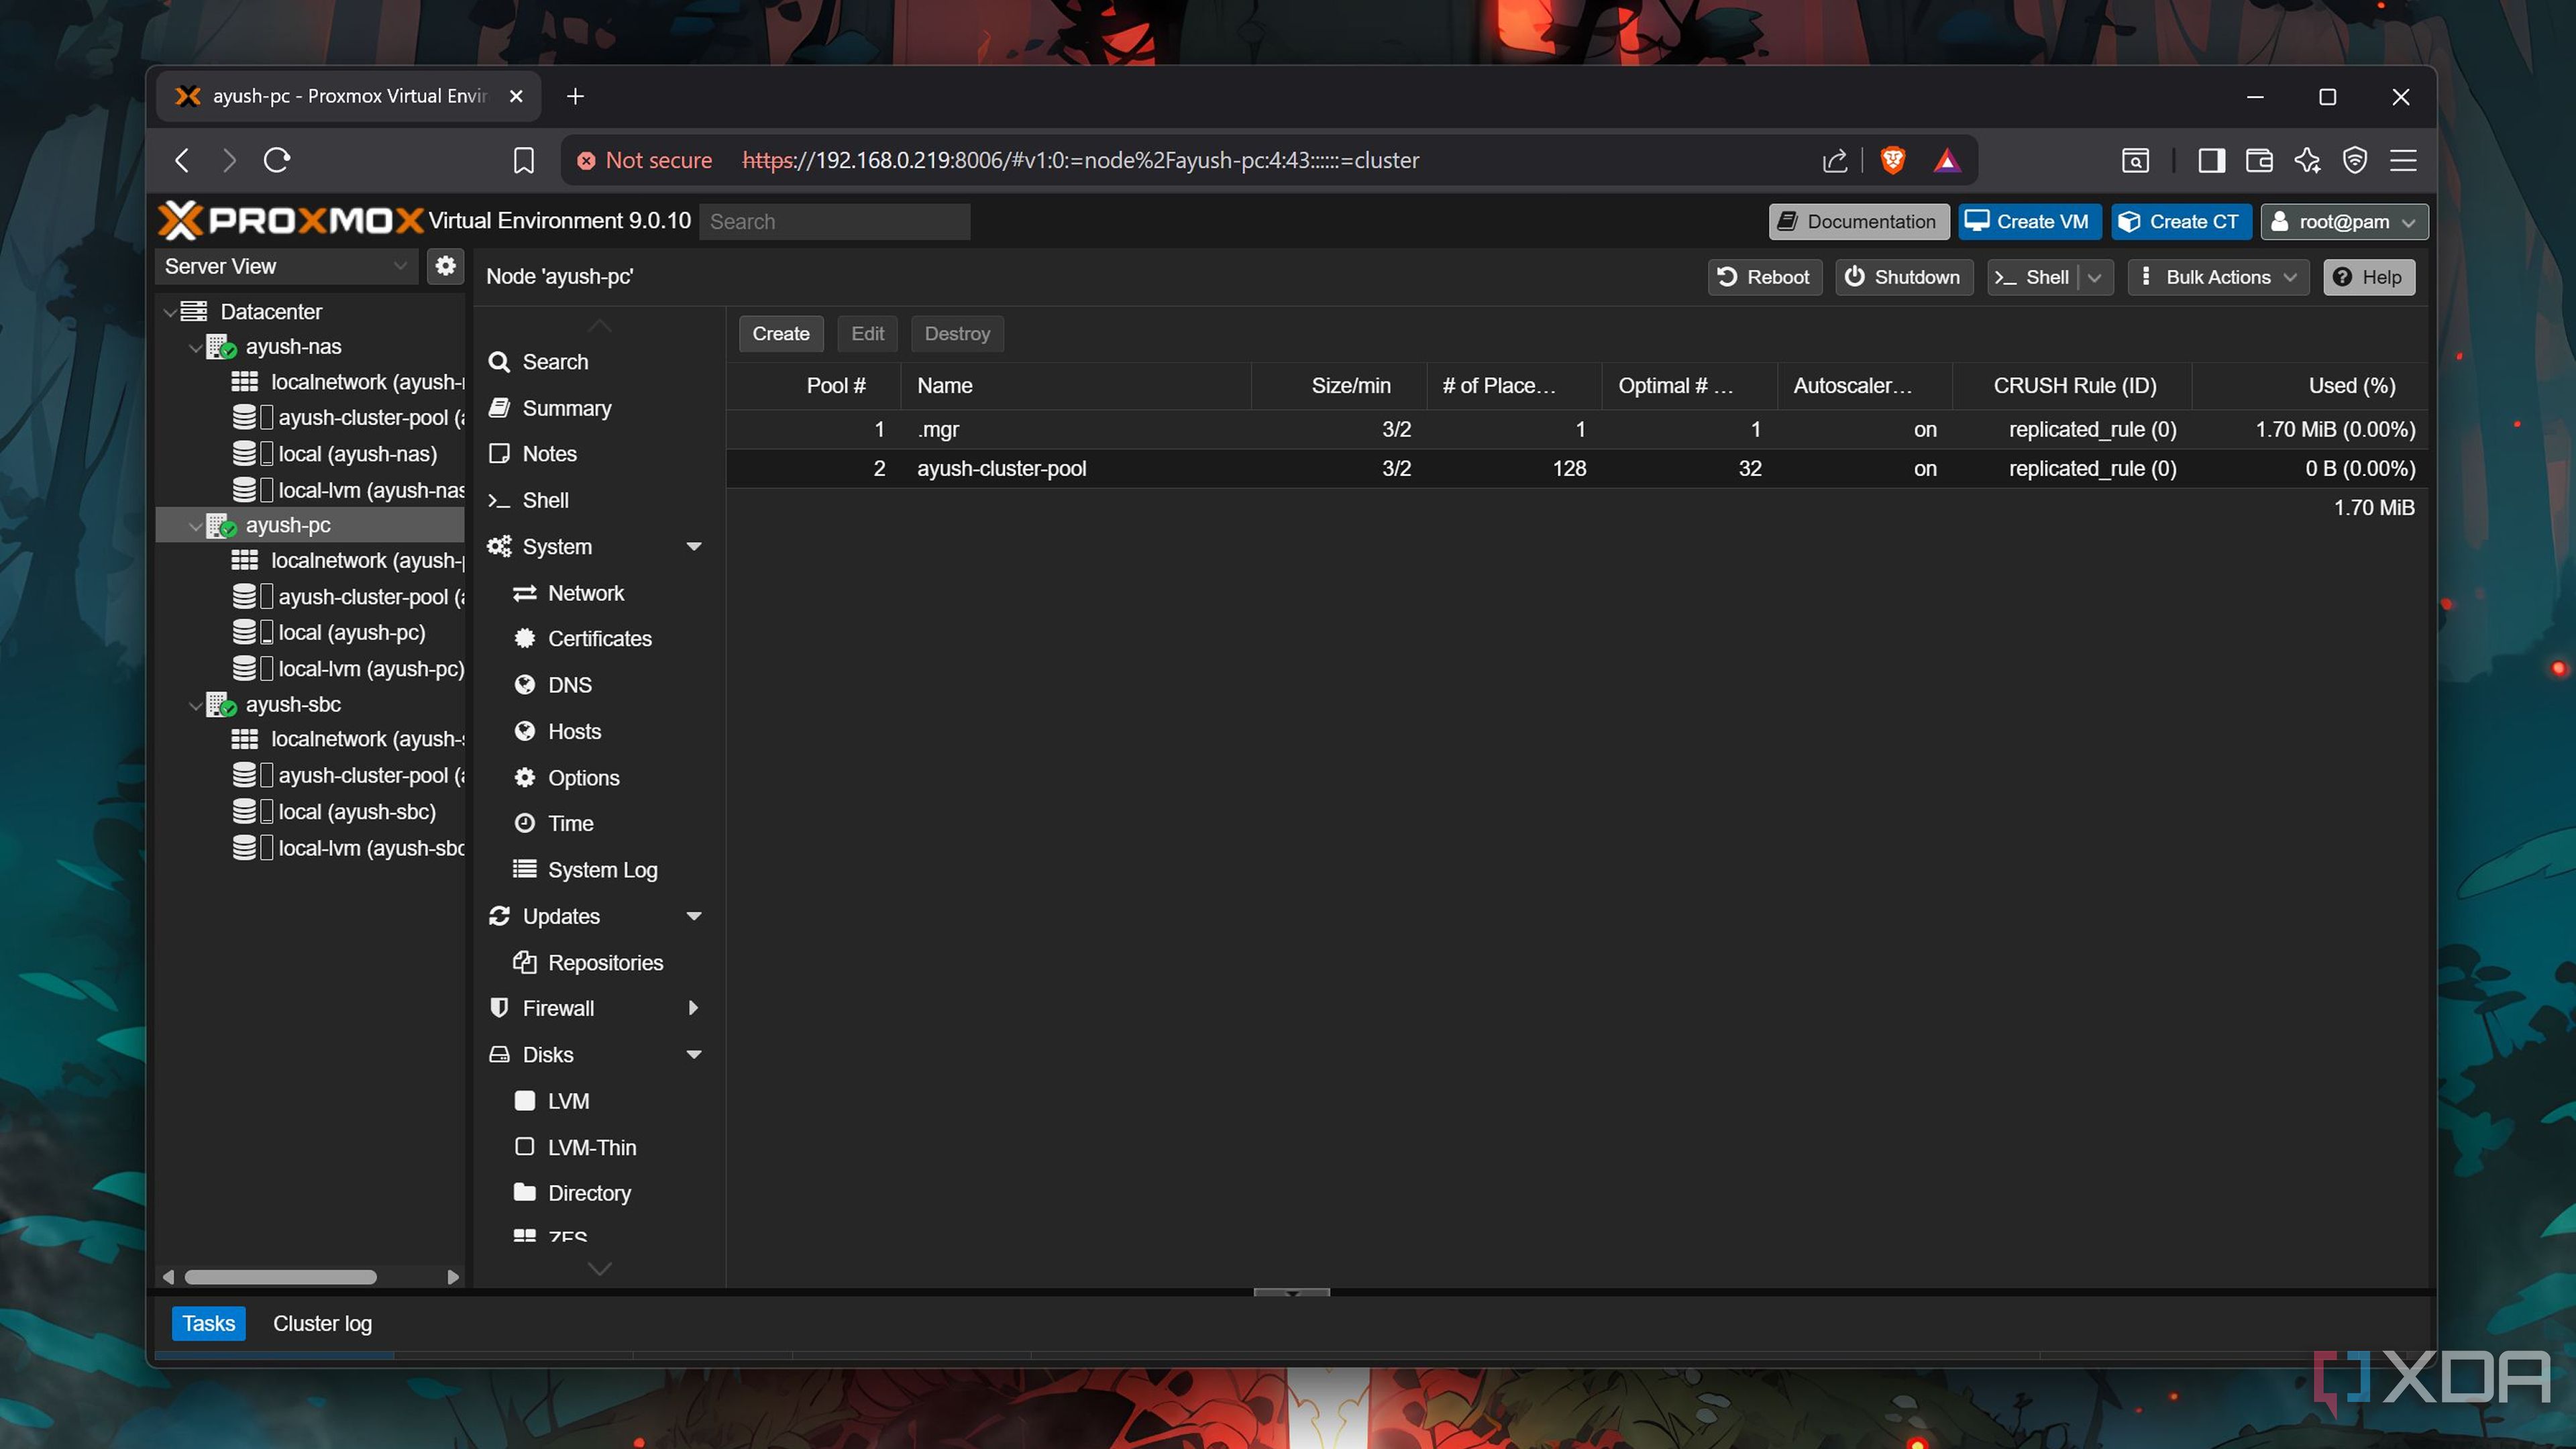Switch to the Tasks tab
This screenshot has height=1449, width=2576.
point(208,1323)
